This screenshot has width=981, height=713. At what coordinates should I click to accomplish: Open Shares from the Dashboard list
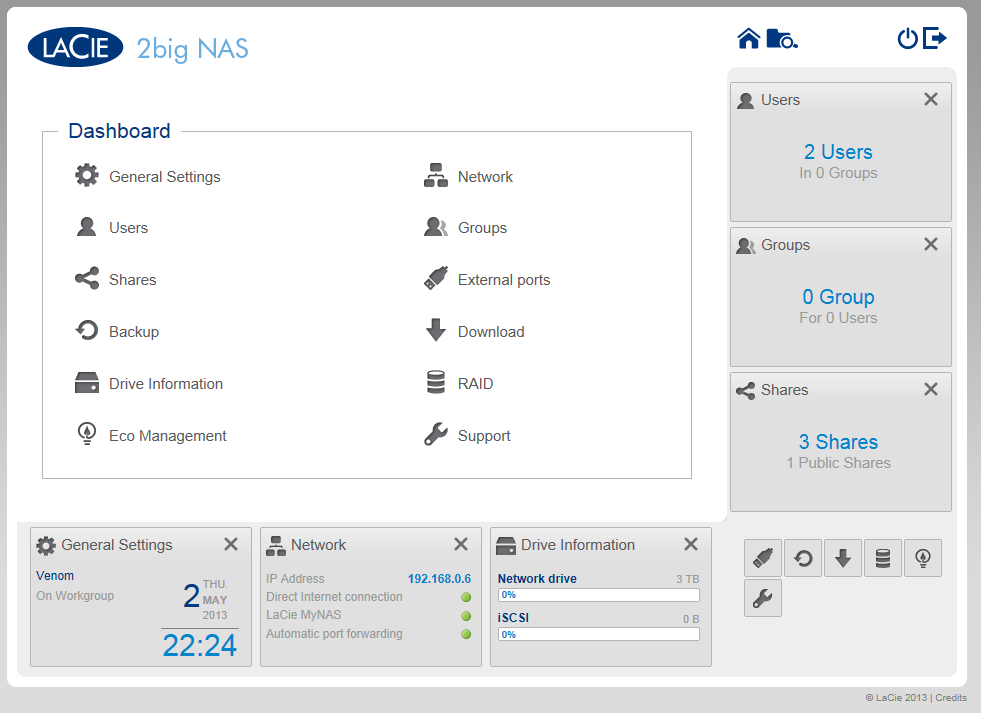click(116, 279)
